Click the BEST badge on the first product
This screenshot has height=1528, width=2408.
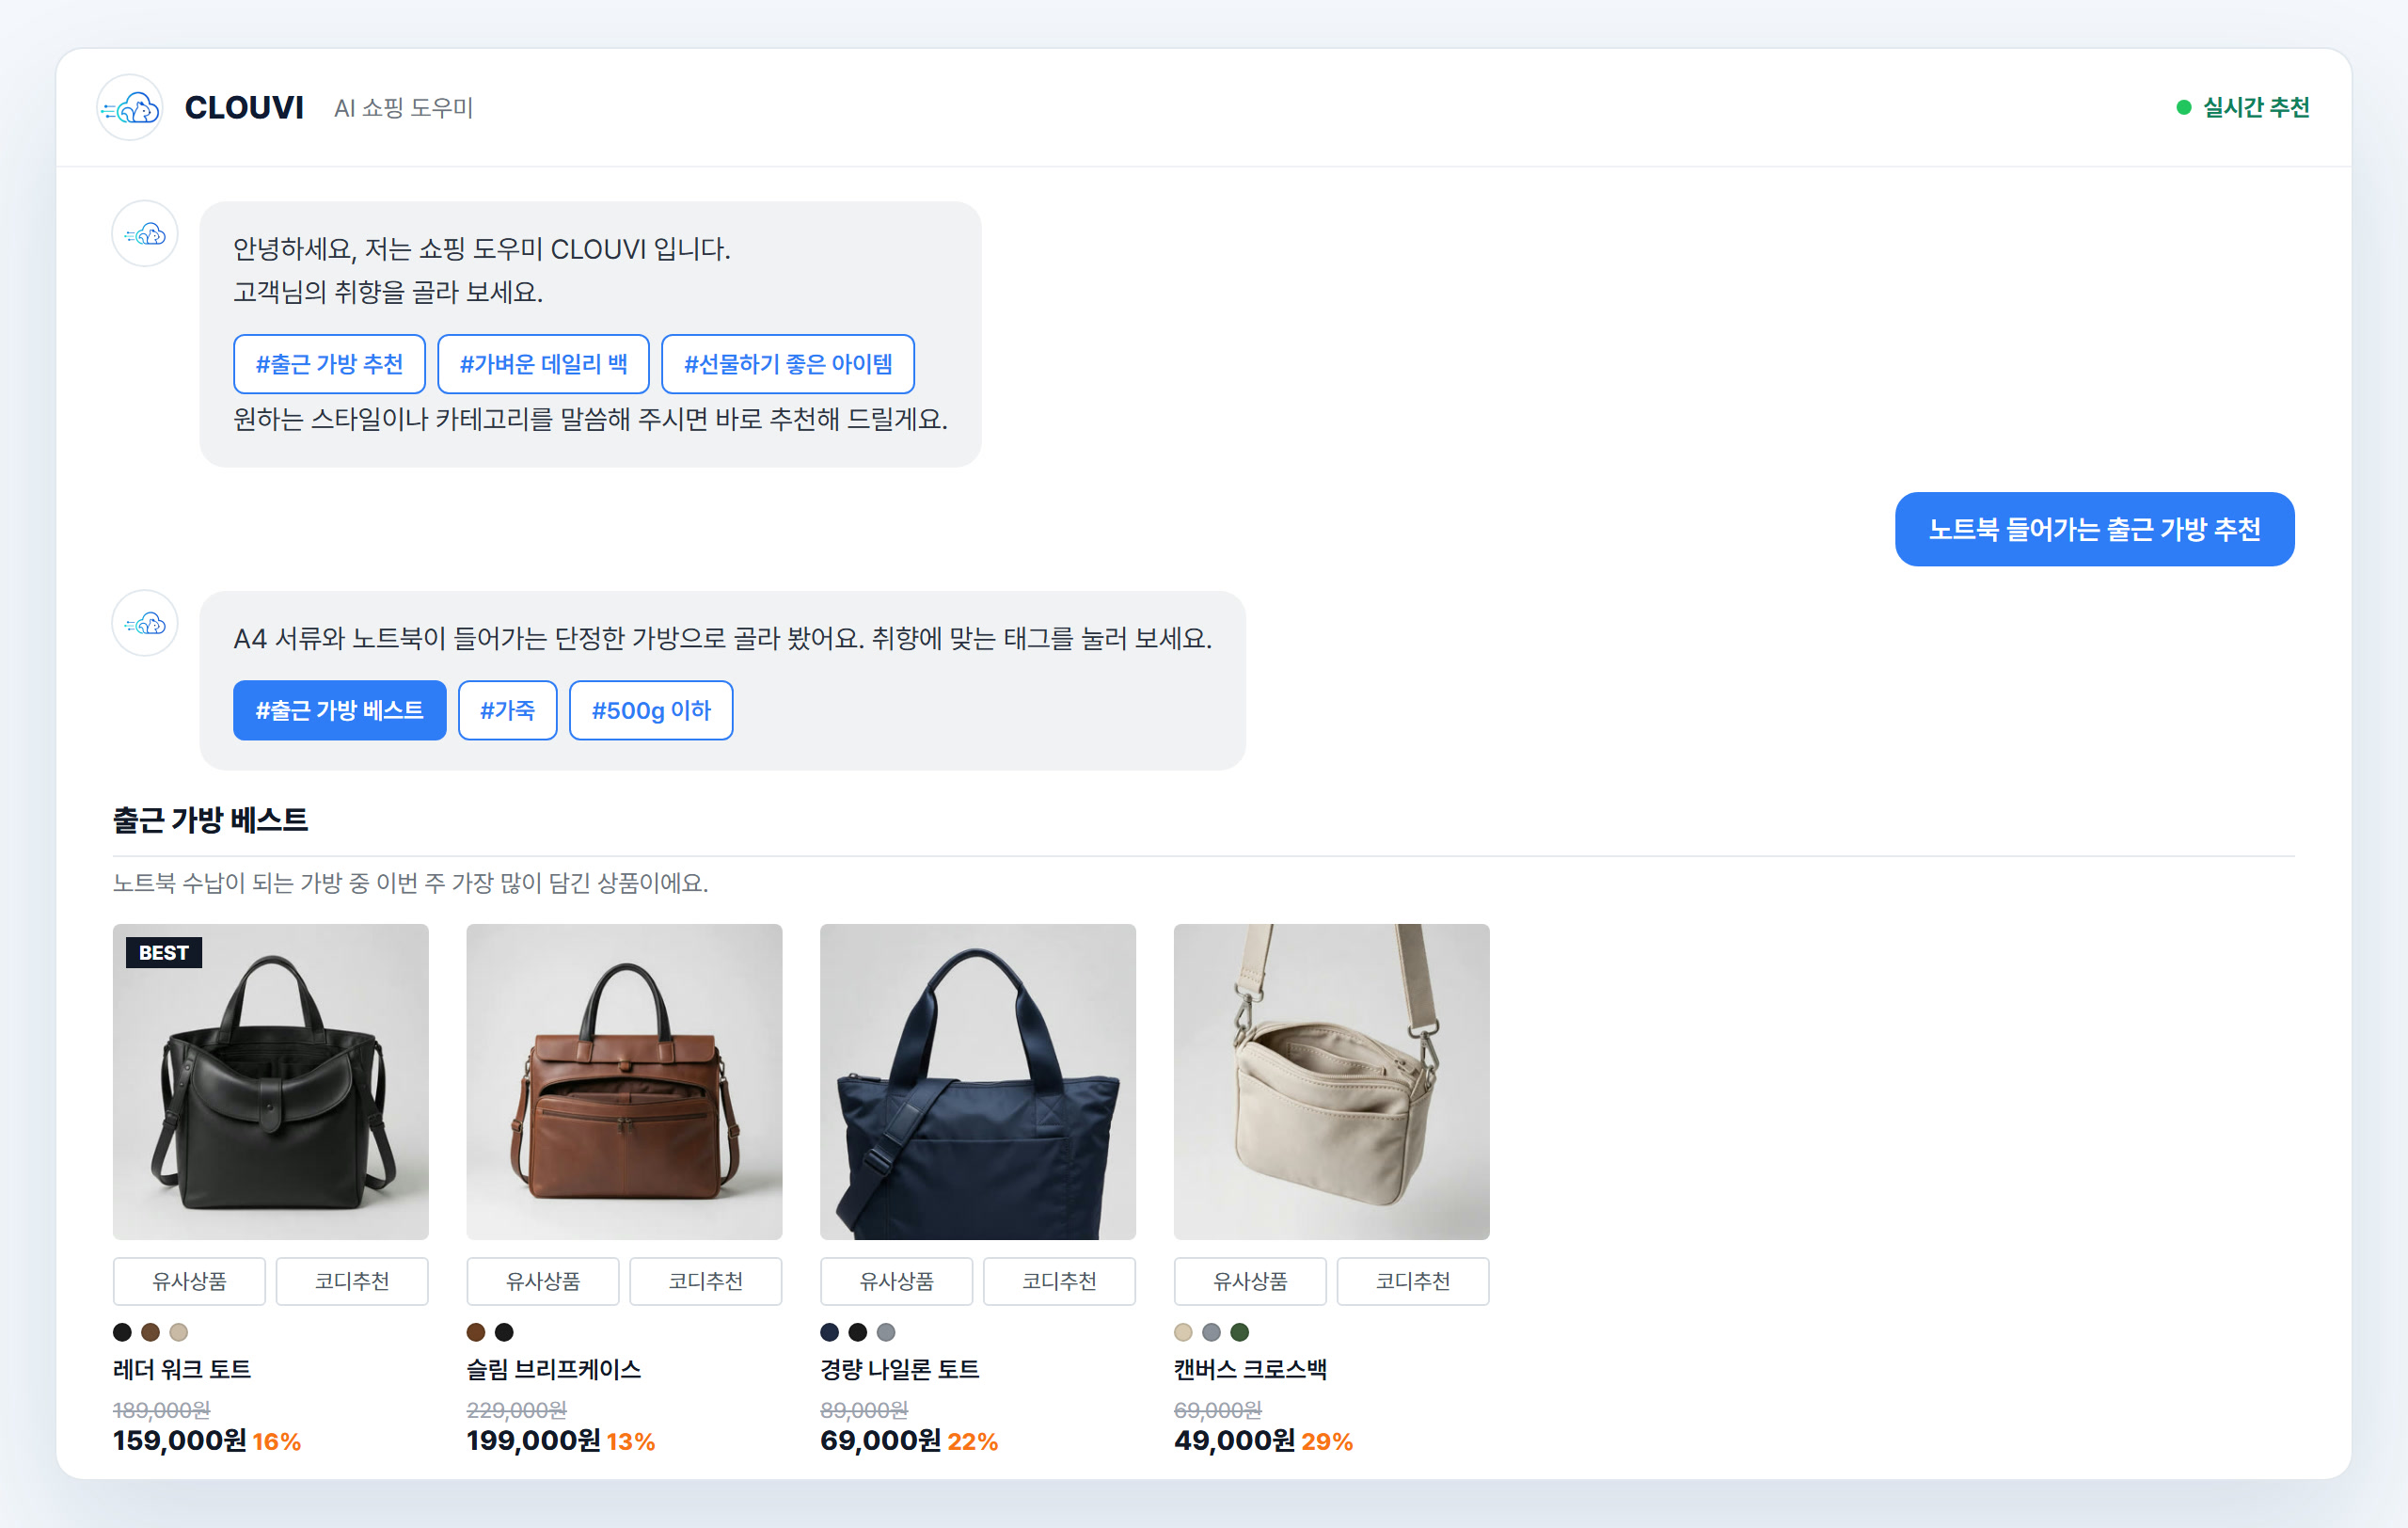pos(164,952)
